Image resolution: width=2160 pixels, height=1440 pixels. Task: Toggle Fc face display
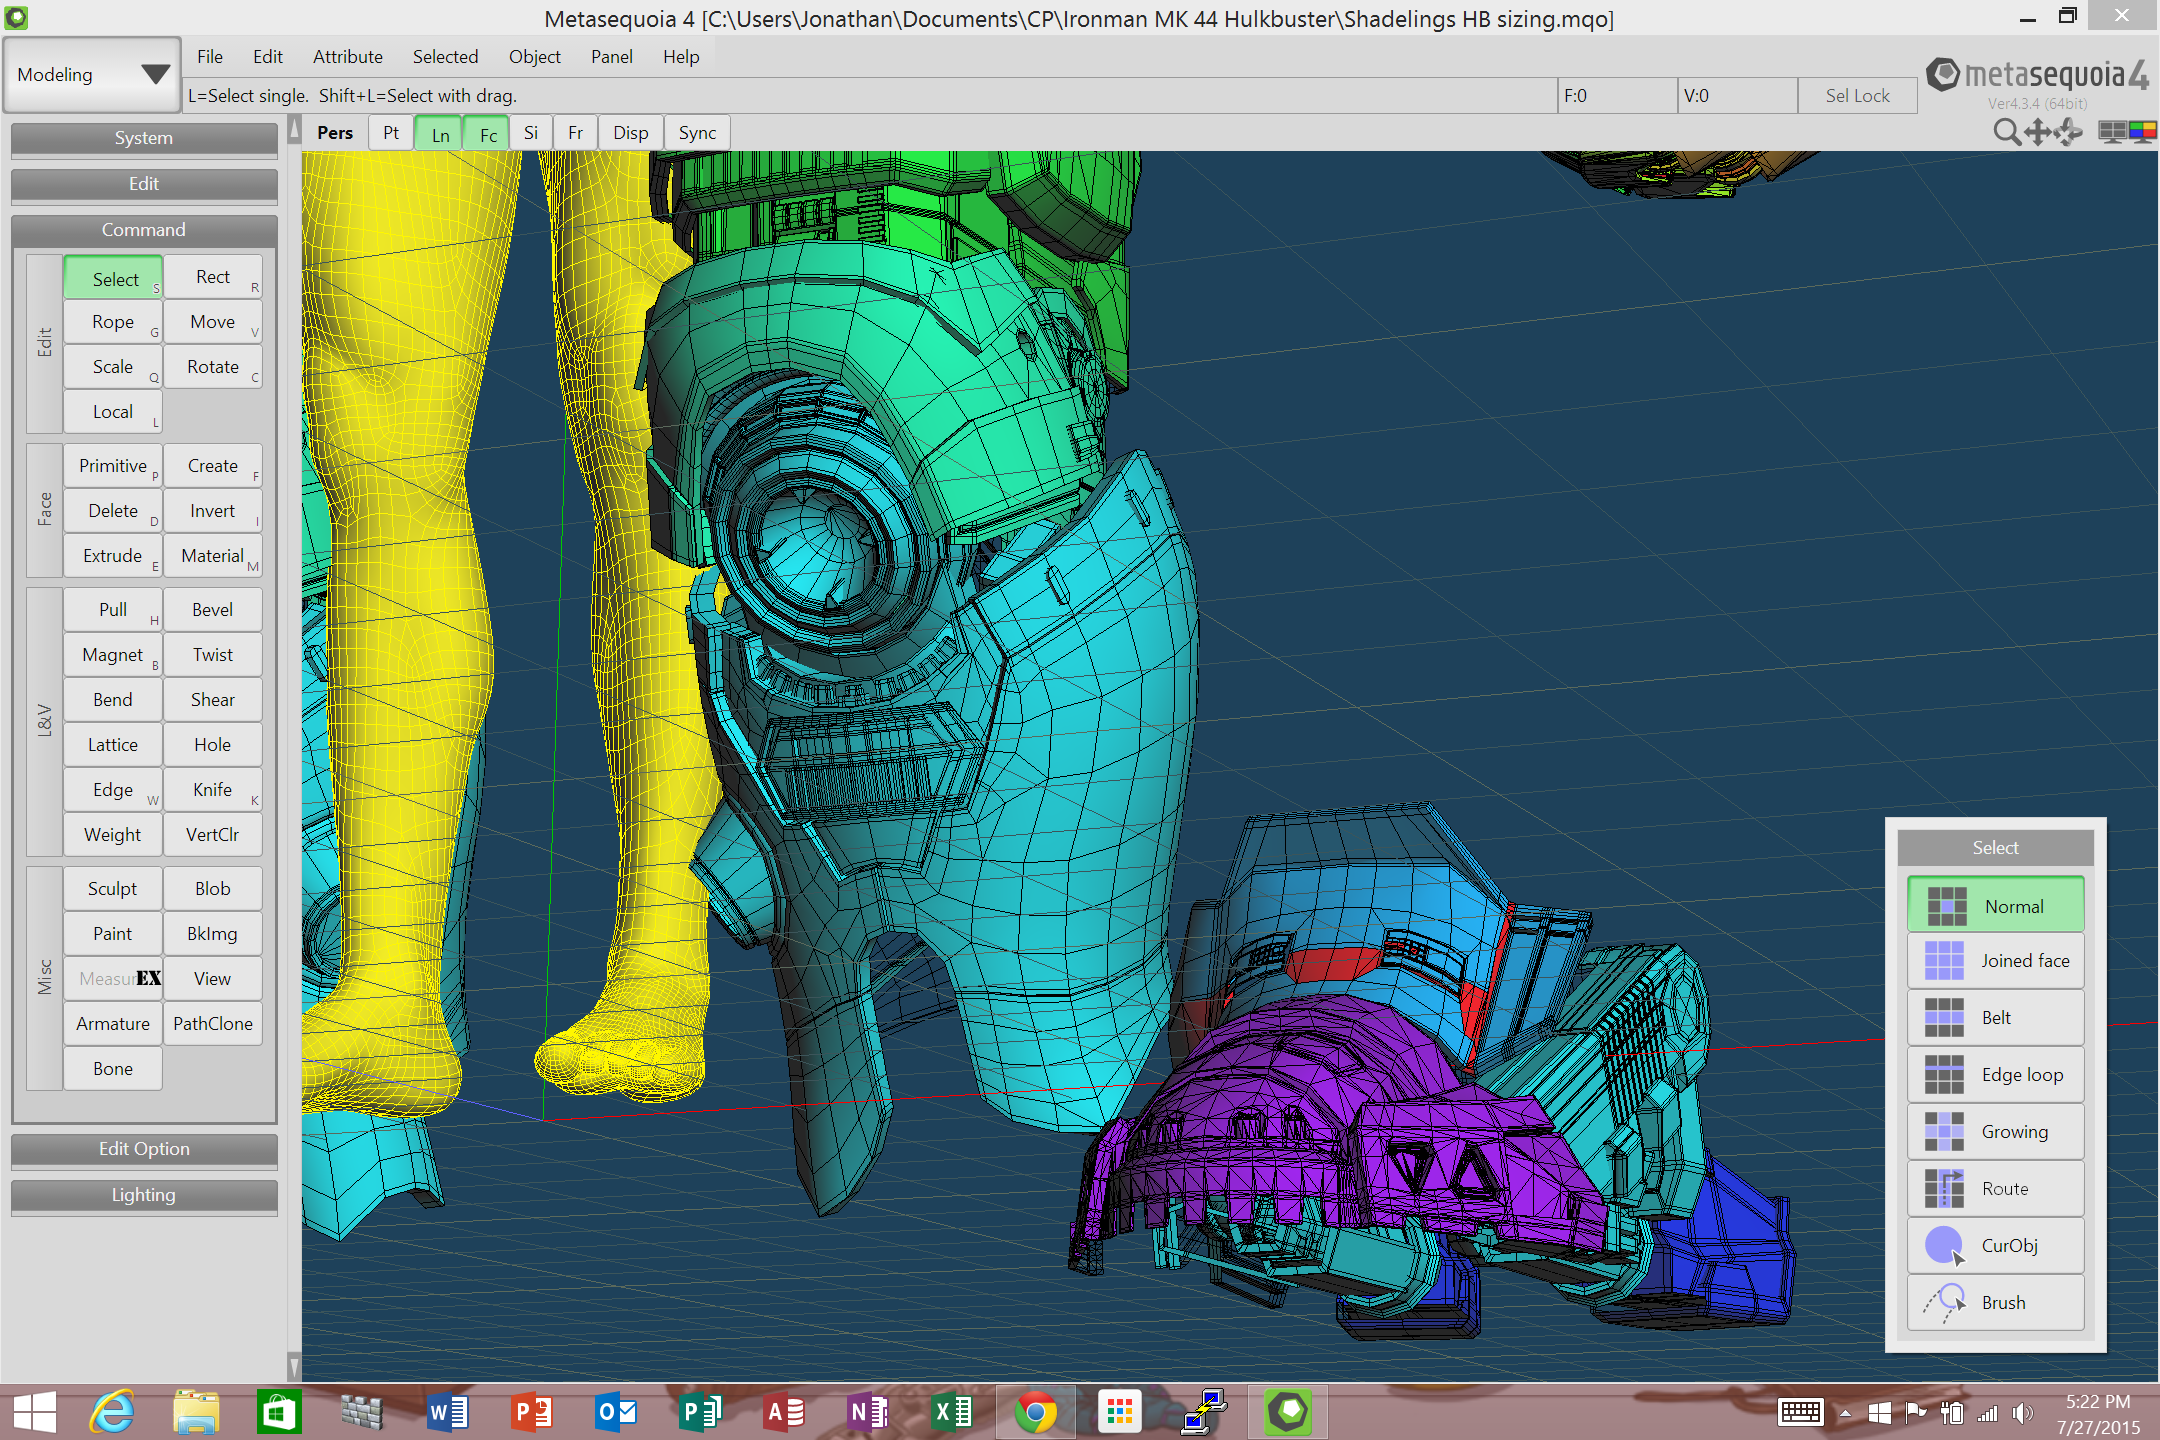pos(488,133)
